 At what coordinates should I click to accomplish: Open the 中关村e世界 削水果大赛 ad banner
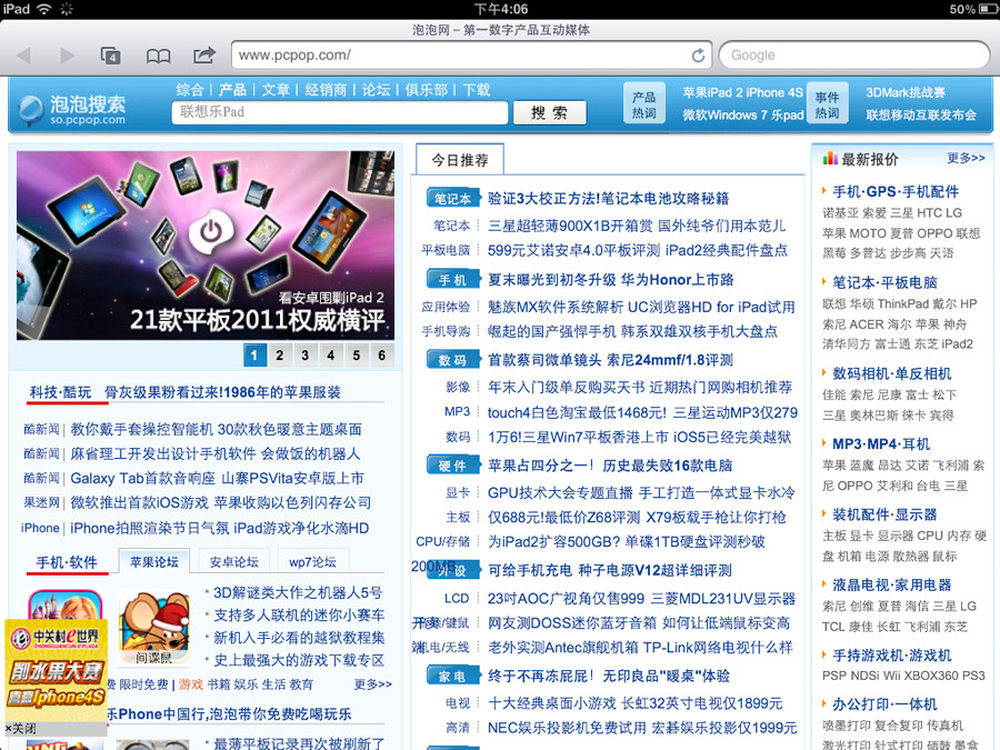(56, 670)
